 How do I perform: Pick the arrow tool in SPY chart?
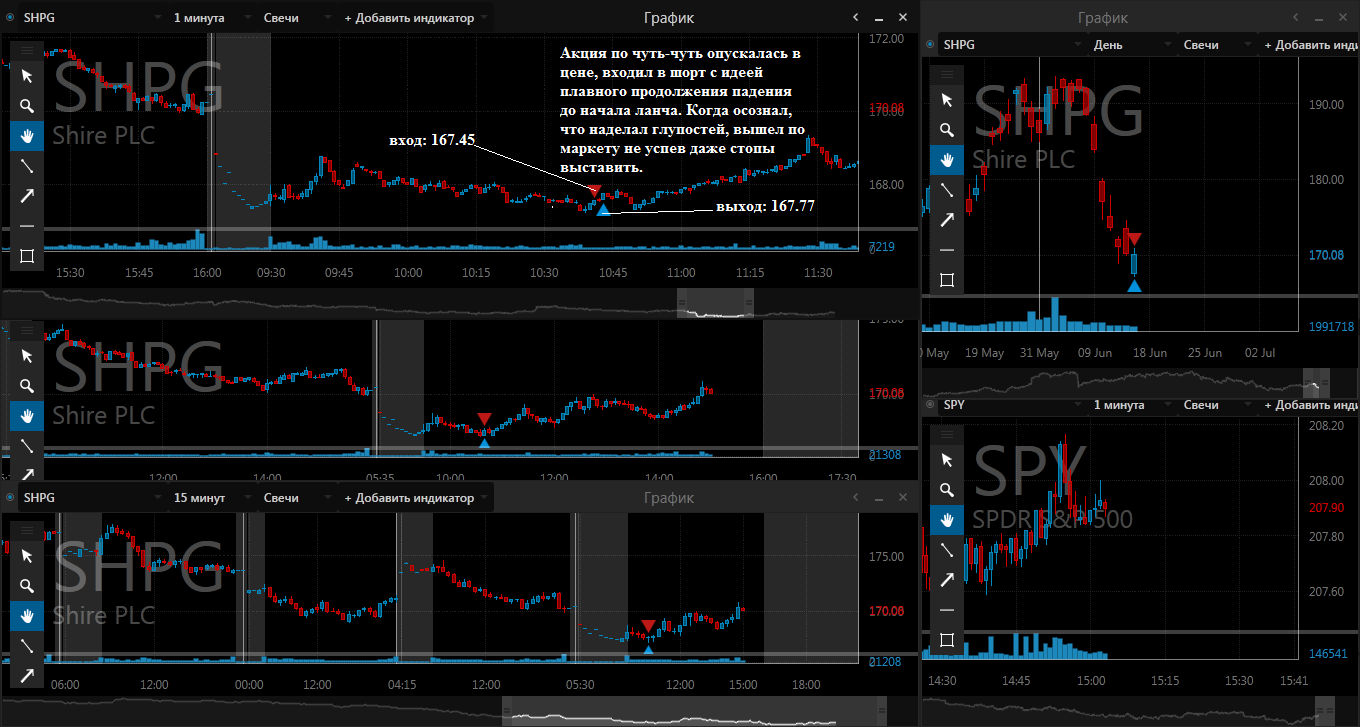click(947, 580)
